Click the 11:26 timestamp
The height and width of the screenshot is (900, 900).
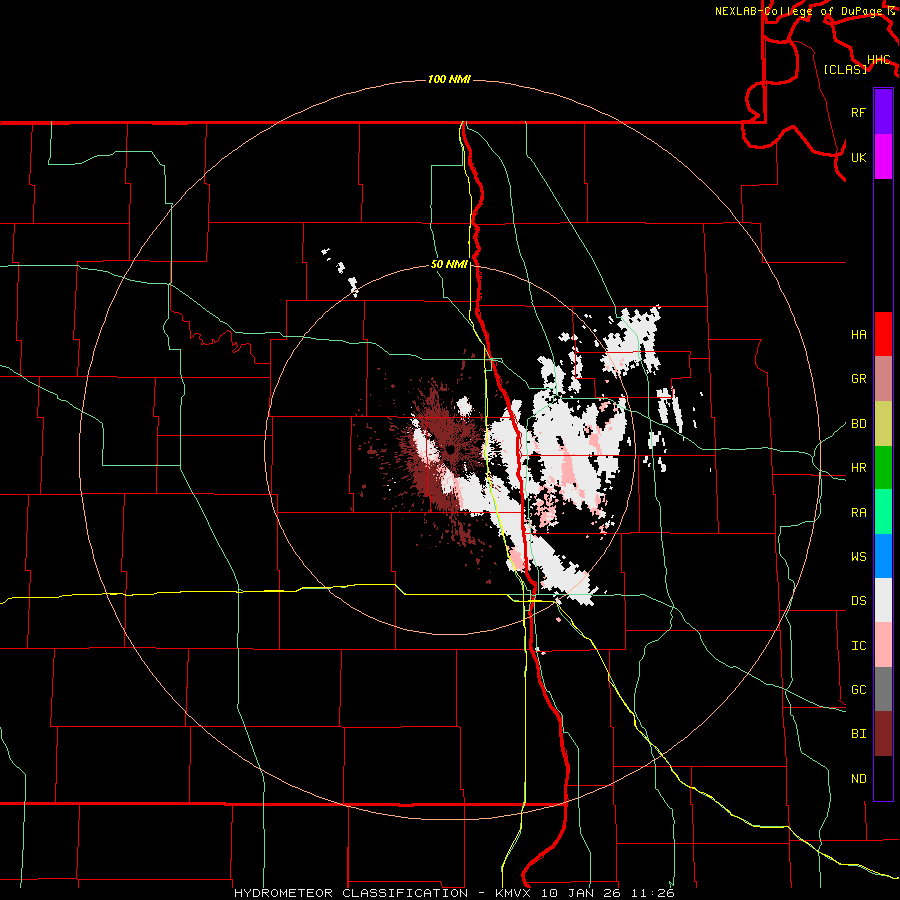(652, 893)
